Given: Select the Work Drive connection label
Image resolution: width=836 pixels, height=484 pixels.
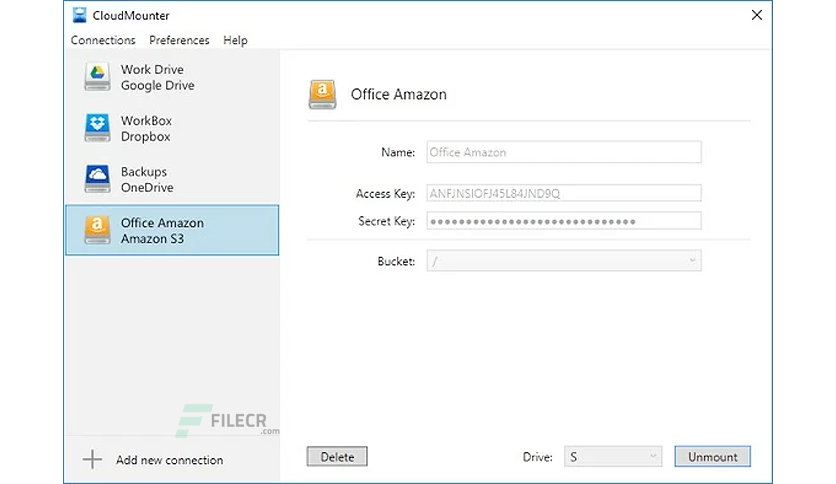Looking at the screenshot, I should [x=152, y=69].
